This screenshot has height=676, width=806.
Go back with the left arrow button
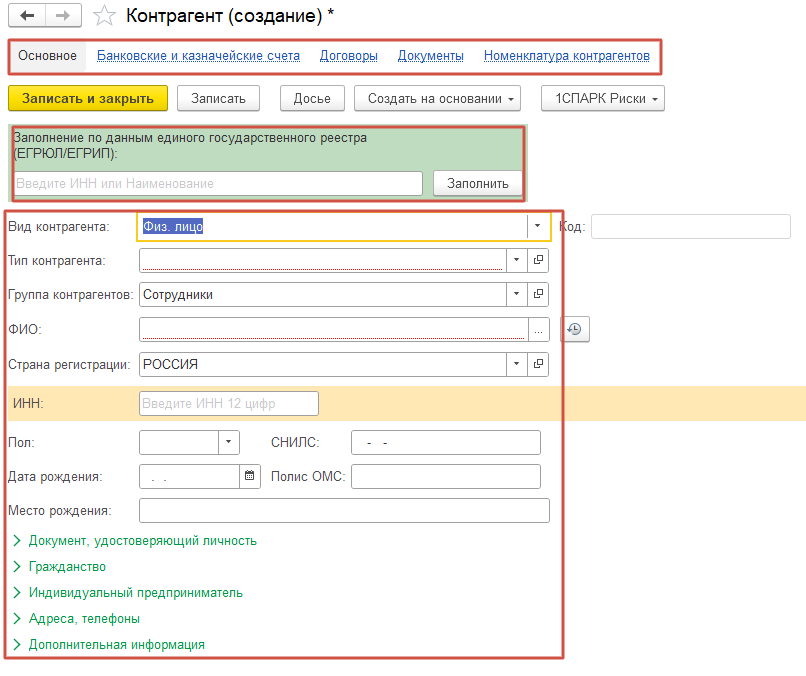pos(27,15)
